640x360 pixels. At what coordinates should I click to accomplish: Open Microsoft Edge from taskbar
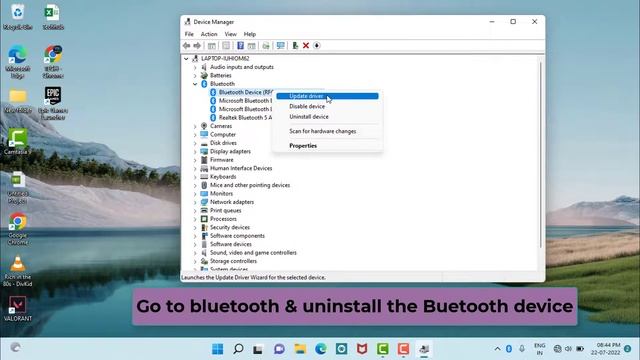tap(321, 349)
